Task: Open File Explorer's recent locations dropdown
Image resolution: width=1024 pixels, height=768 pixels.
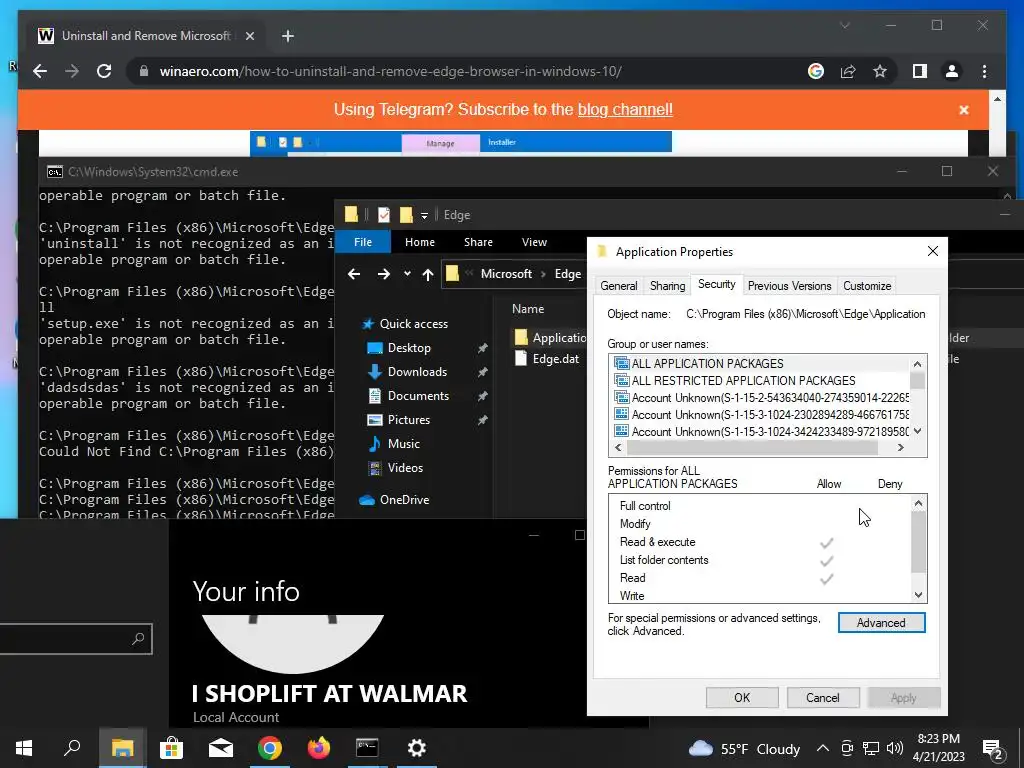Action: coord(407,274)
